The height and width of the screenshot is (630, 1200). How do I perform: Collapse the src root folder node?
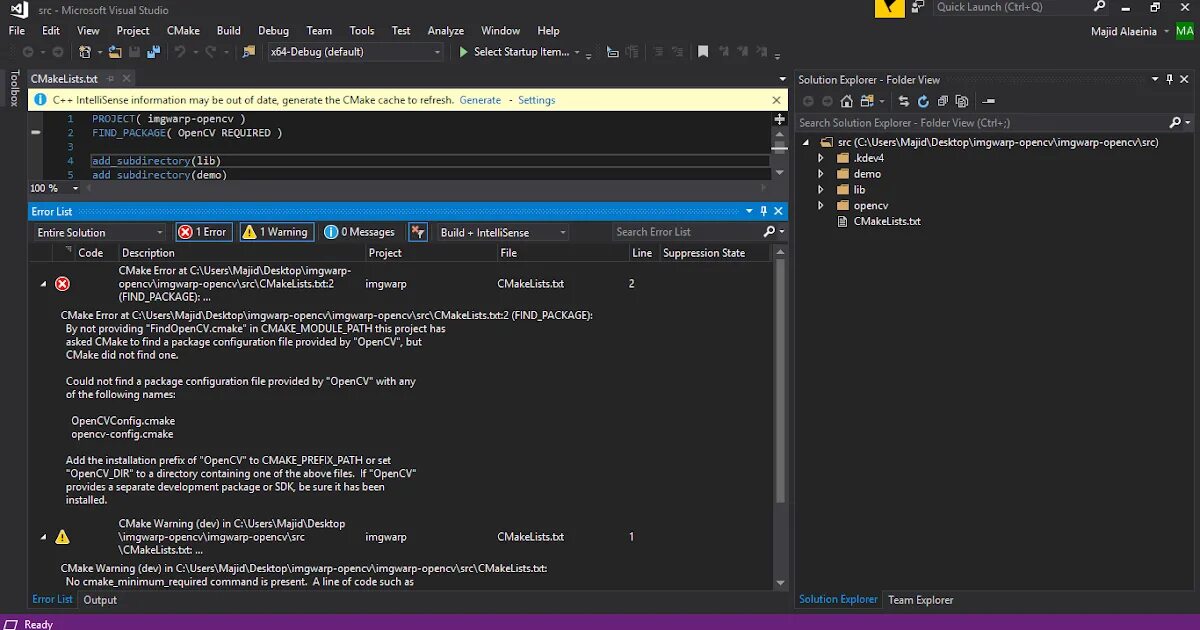806,142
